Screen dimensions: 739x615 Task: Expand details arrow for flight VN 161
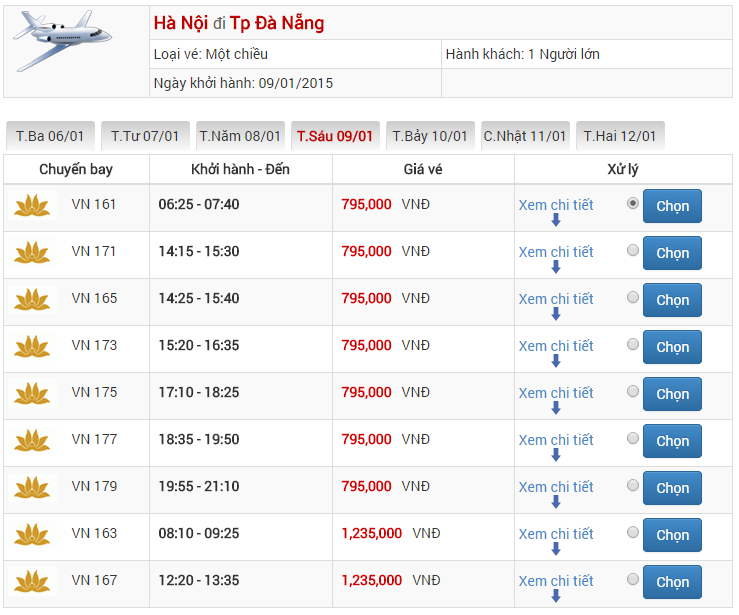click(x=556, y=221)
